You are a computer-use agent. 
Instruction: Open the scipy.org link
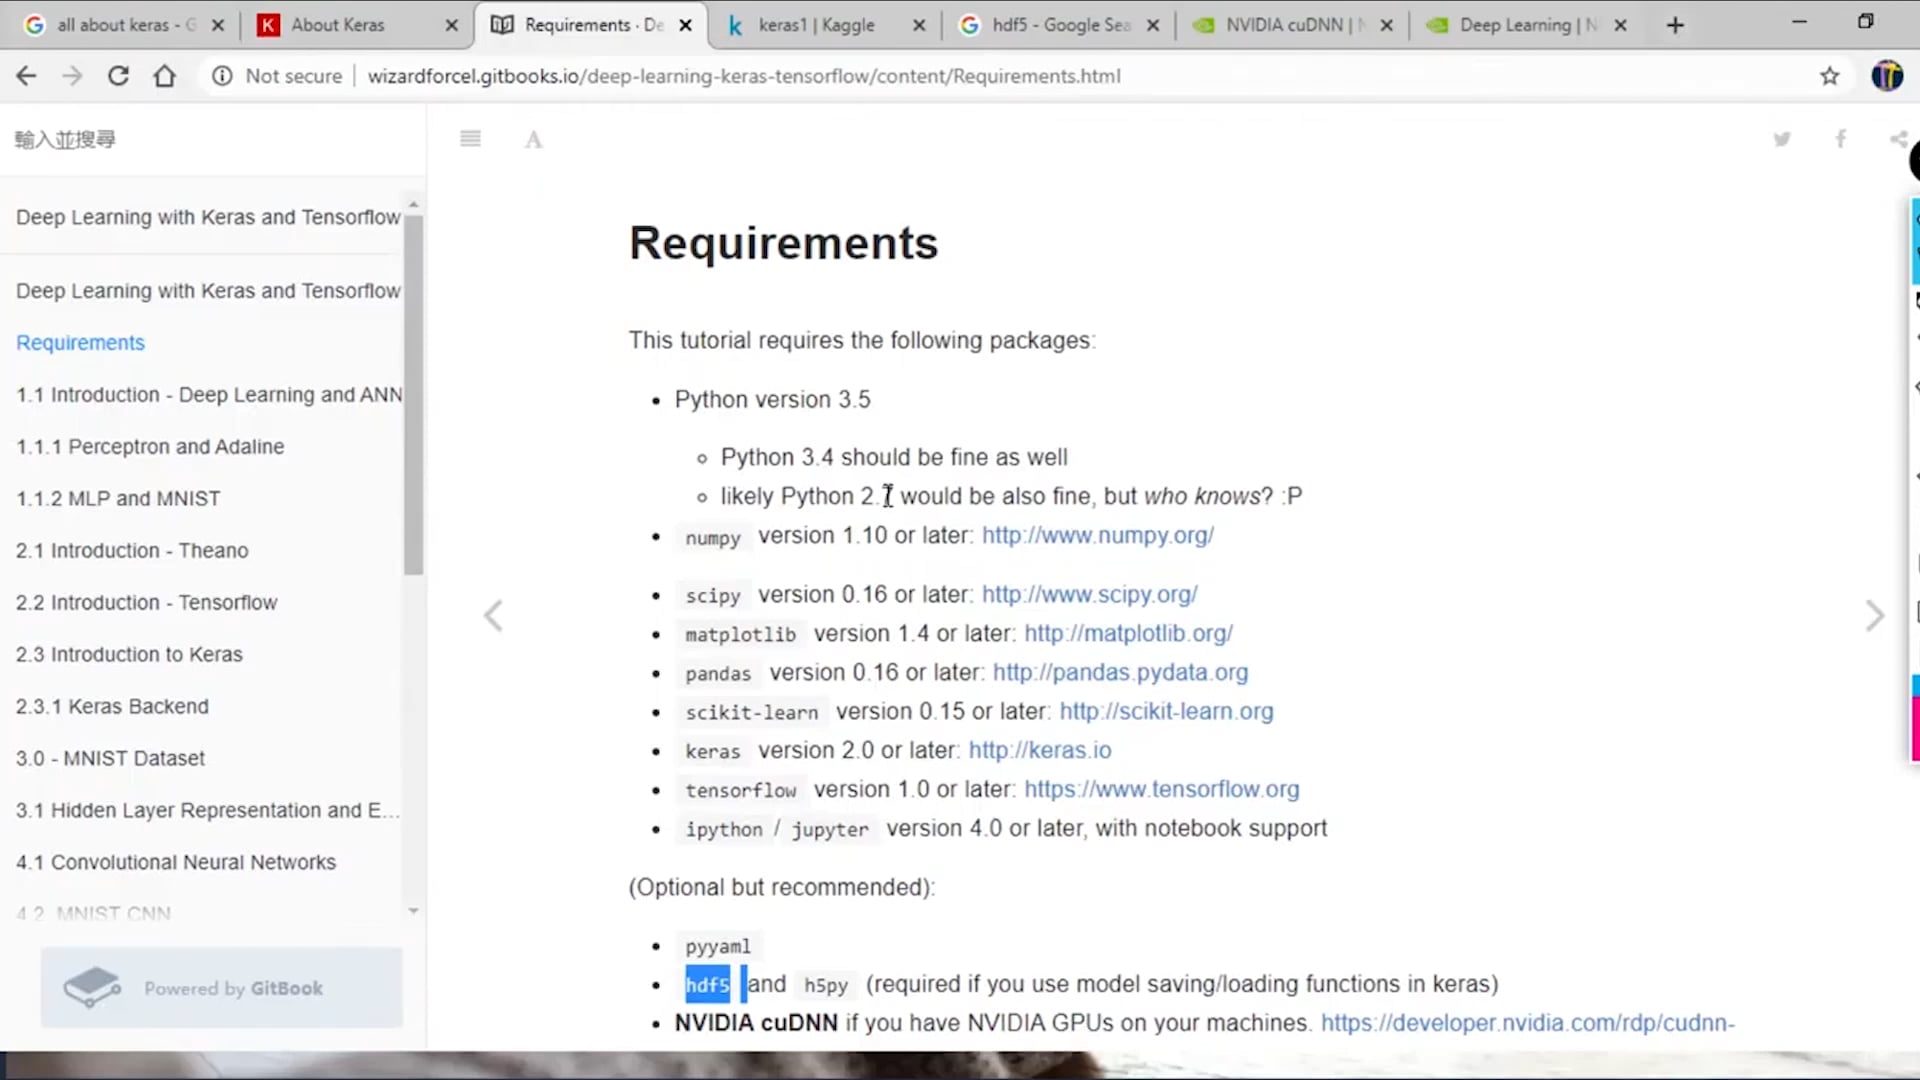1089,595
